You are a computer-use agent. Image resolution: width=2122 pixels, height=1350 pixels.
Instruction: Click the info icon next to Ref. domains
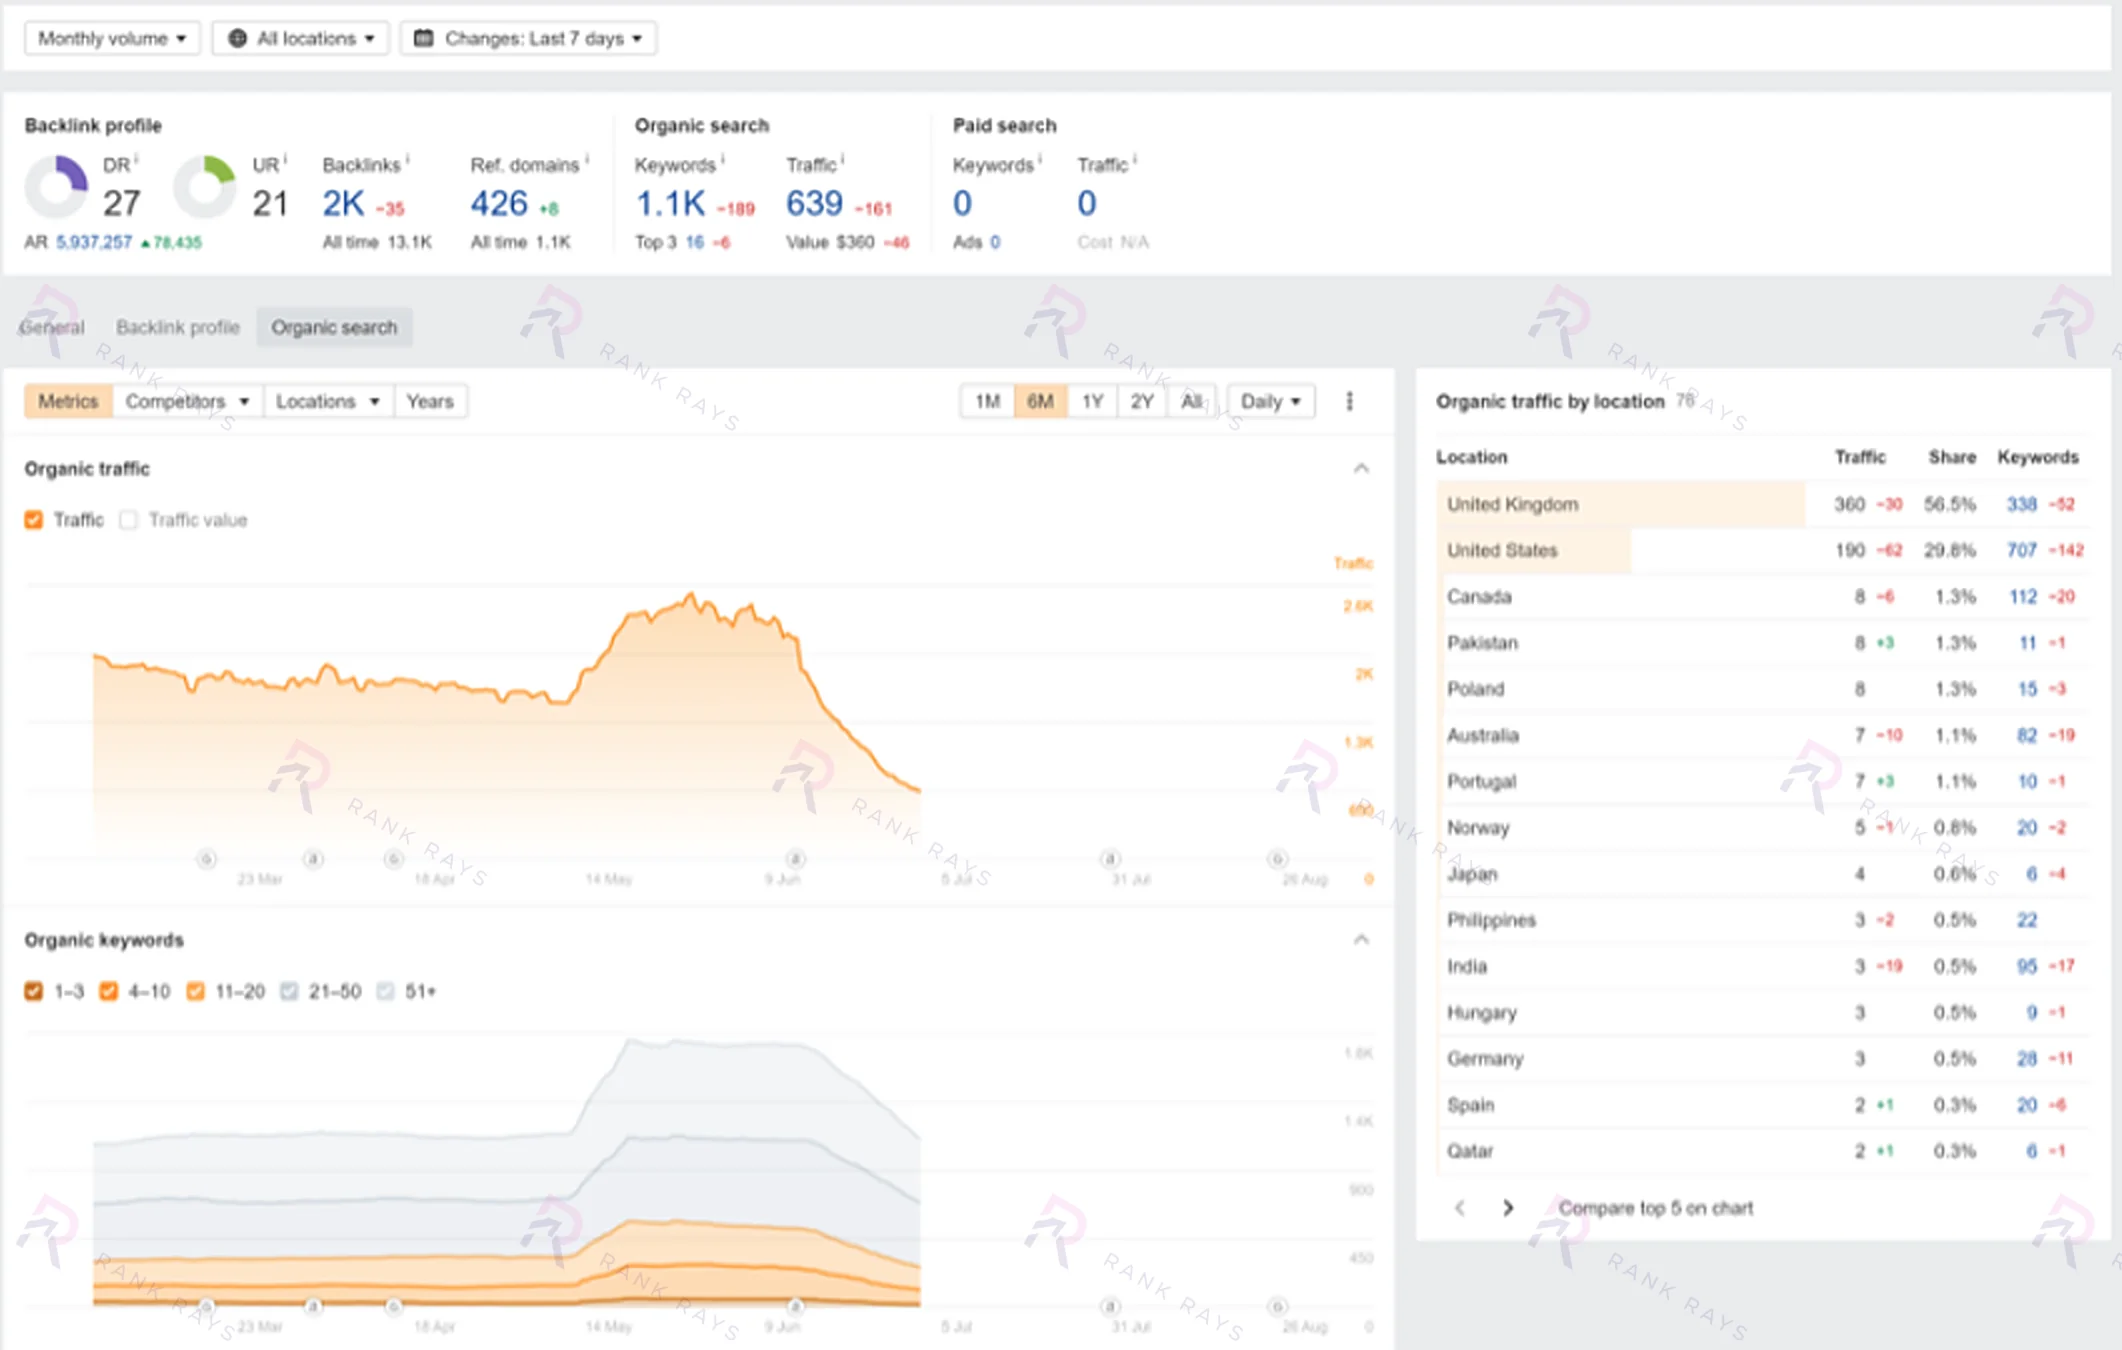587,159
